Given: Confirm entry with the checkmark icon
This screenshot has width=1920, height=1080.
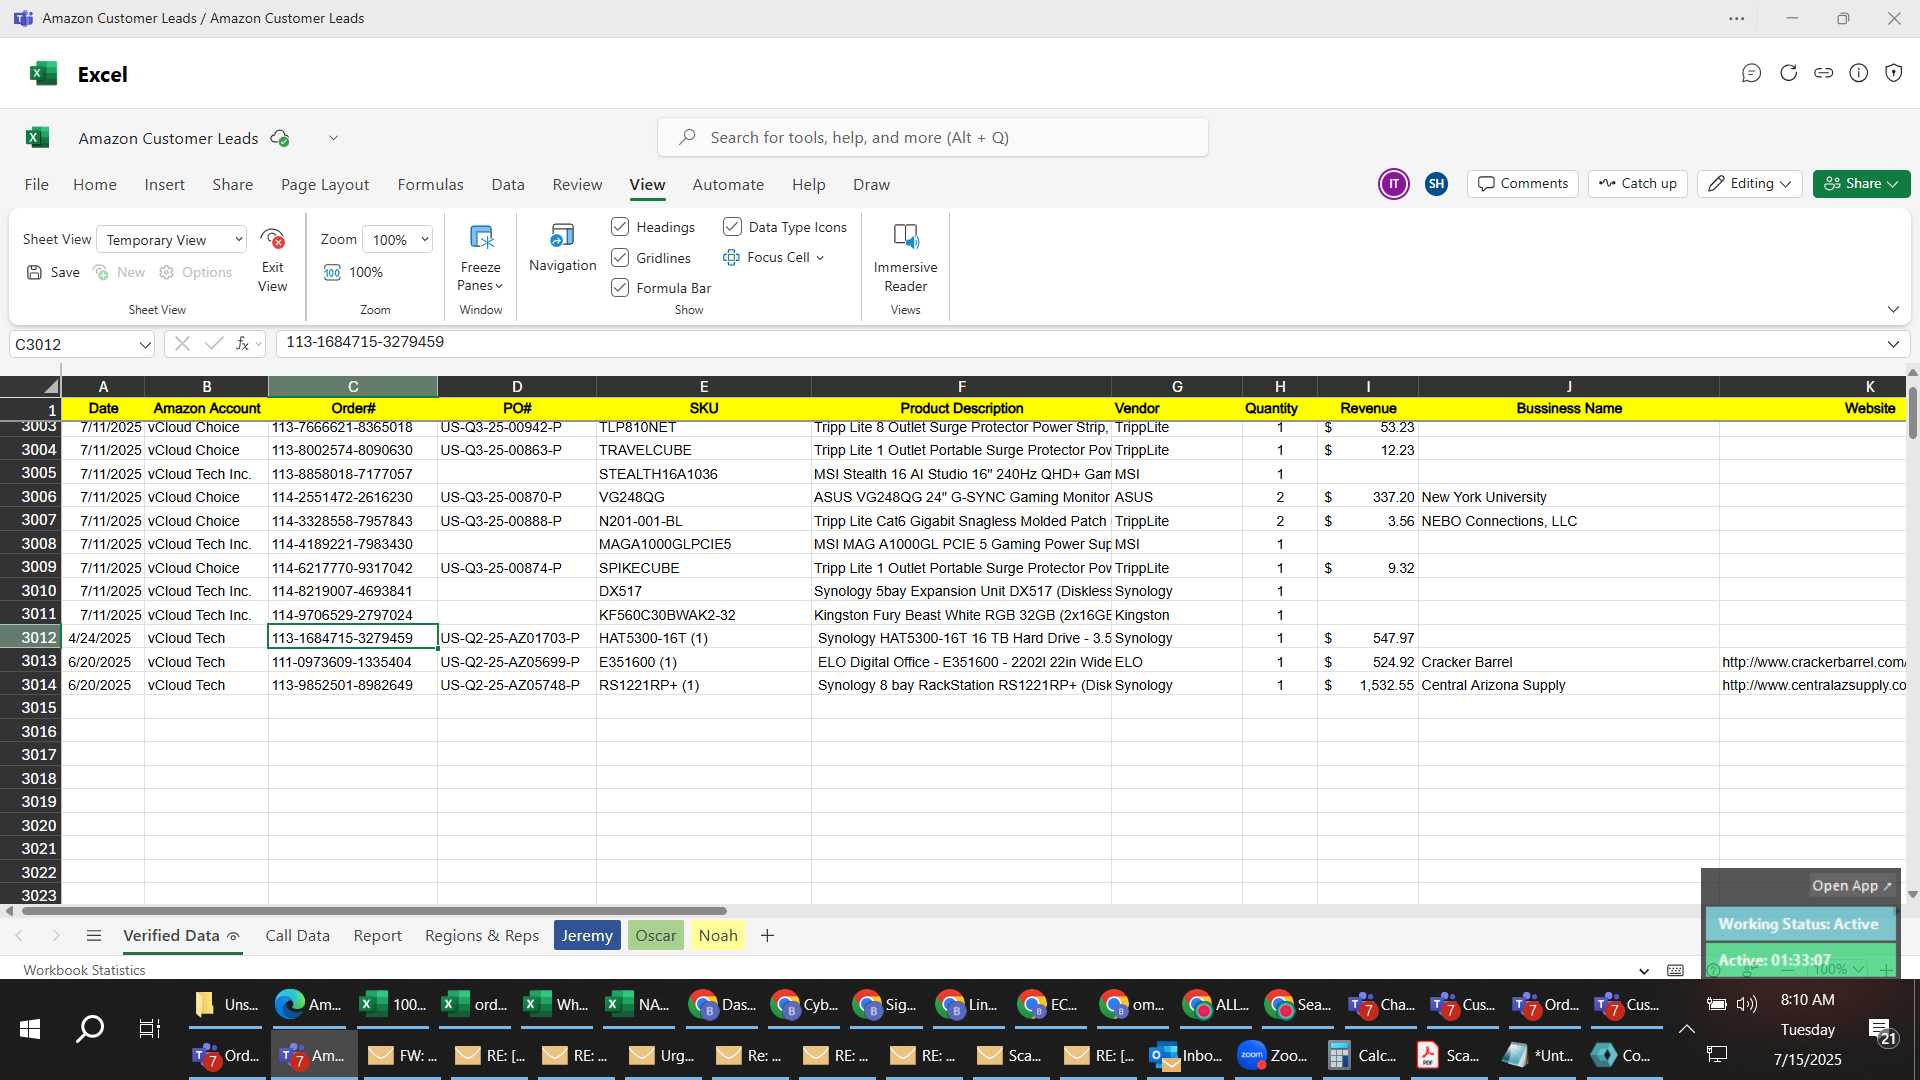Looking at the screenshot, I should pos(213,344).
